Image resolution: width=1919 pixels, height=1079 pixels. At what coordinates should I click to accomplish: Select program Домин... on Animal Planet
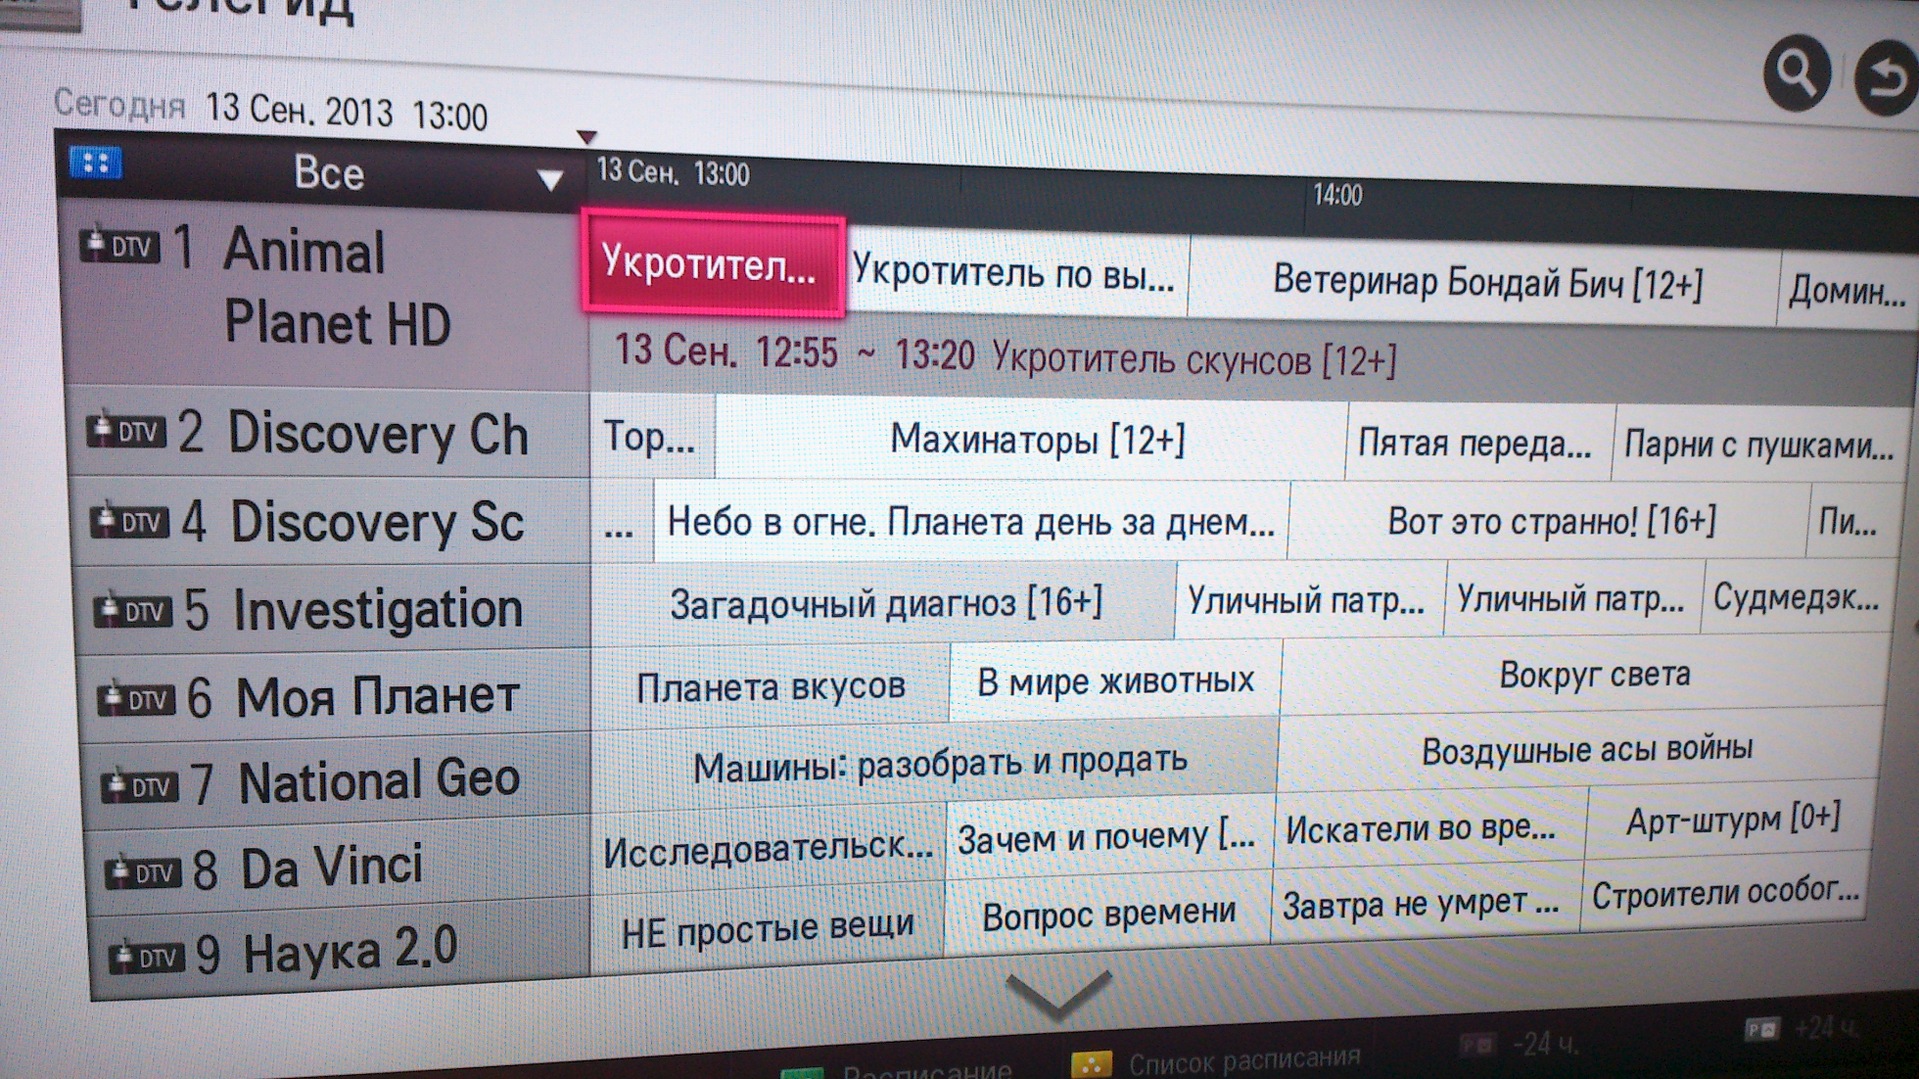coord(1847,292)
